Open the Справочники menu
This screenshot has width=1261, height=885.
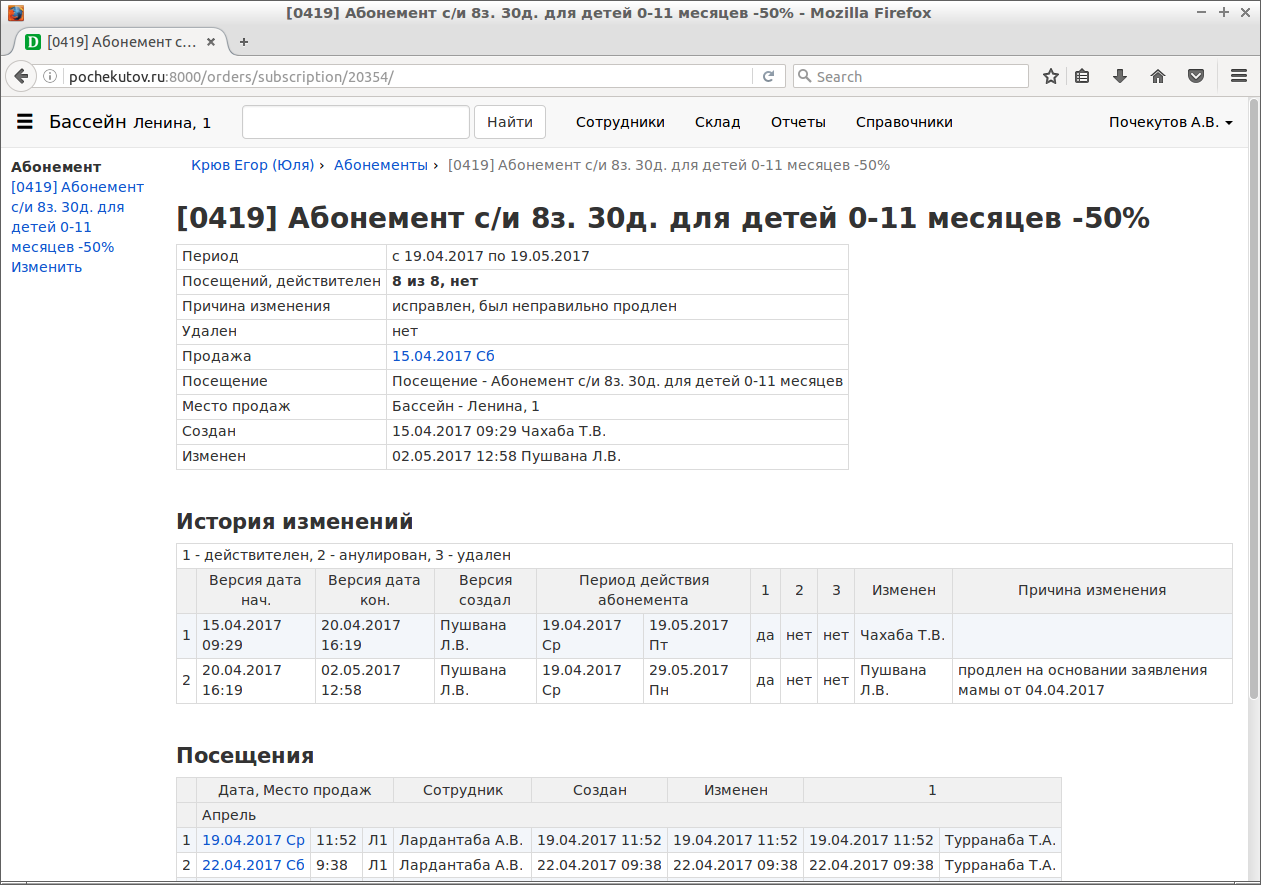point(904,122)
